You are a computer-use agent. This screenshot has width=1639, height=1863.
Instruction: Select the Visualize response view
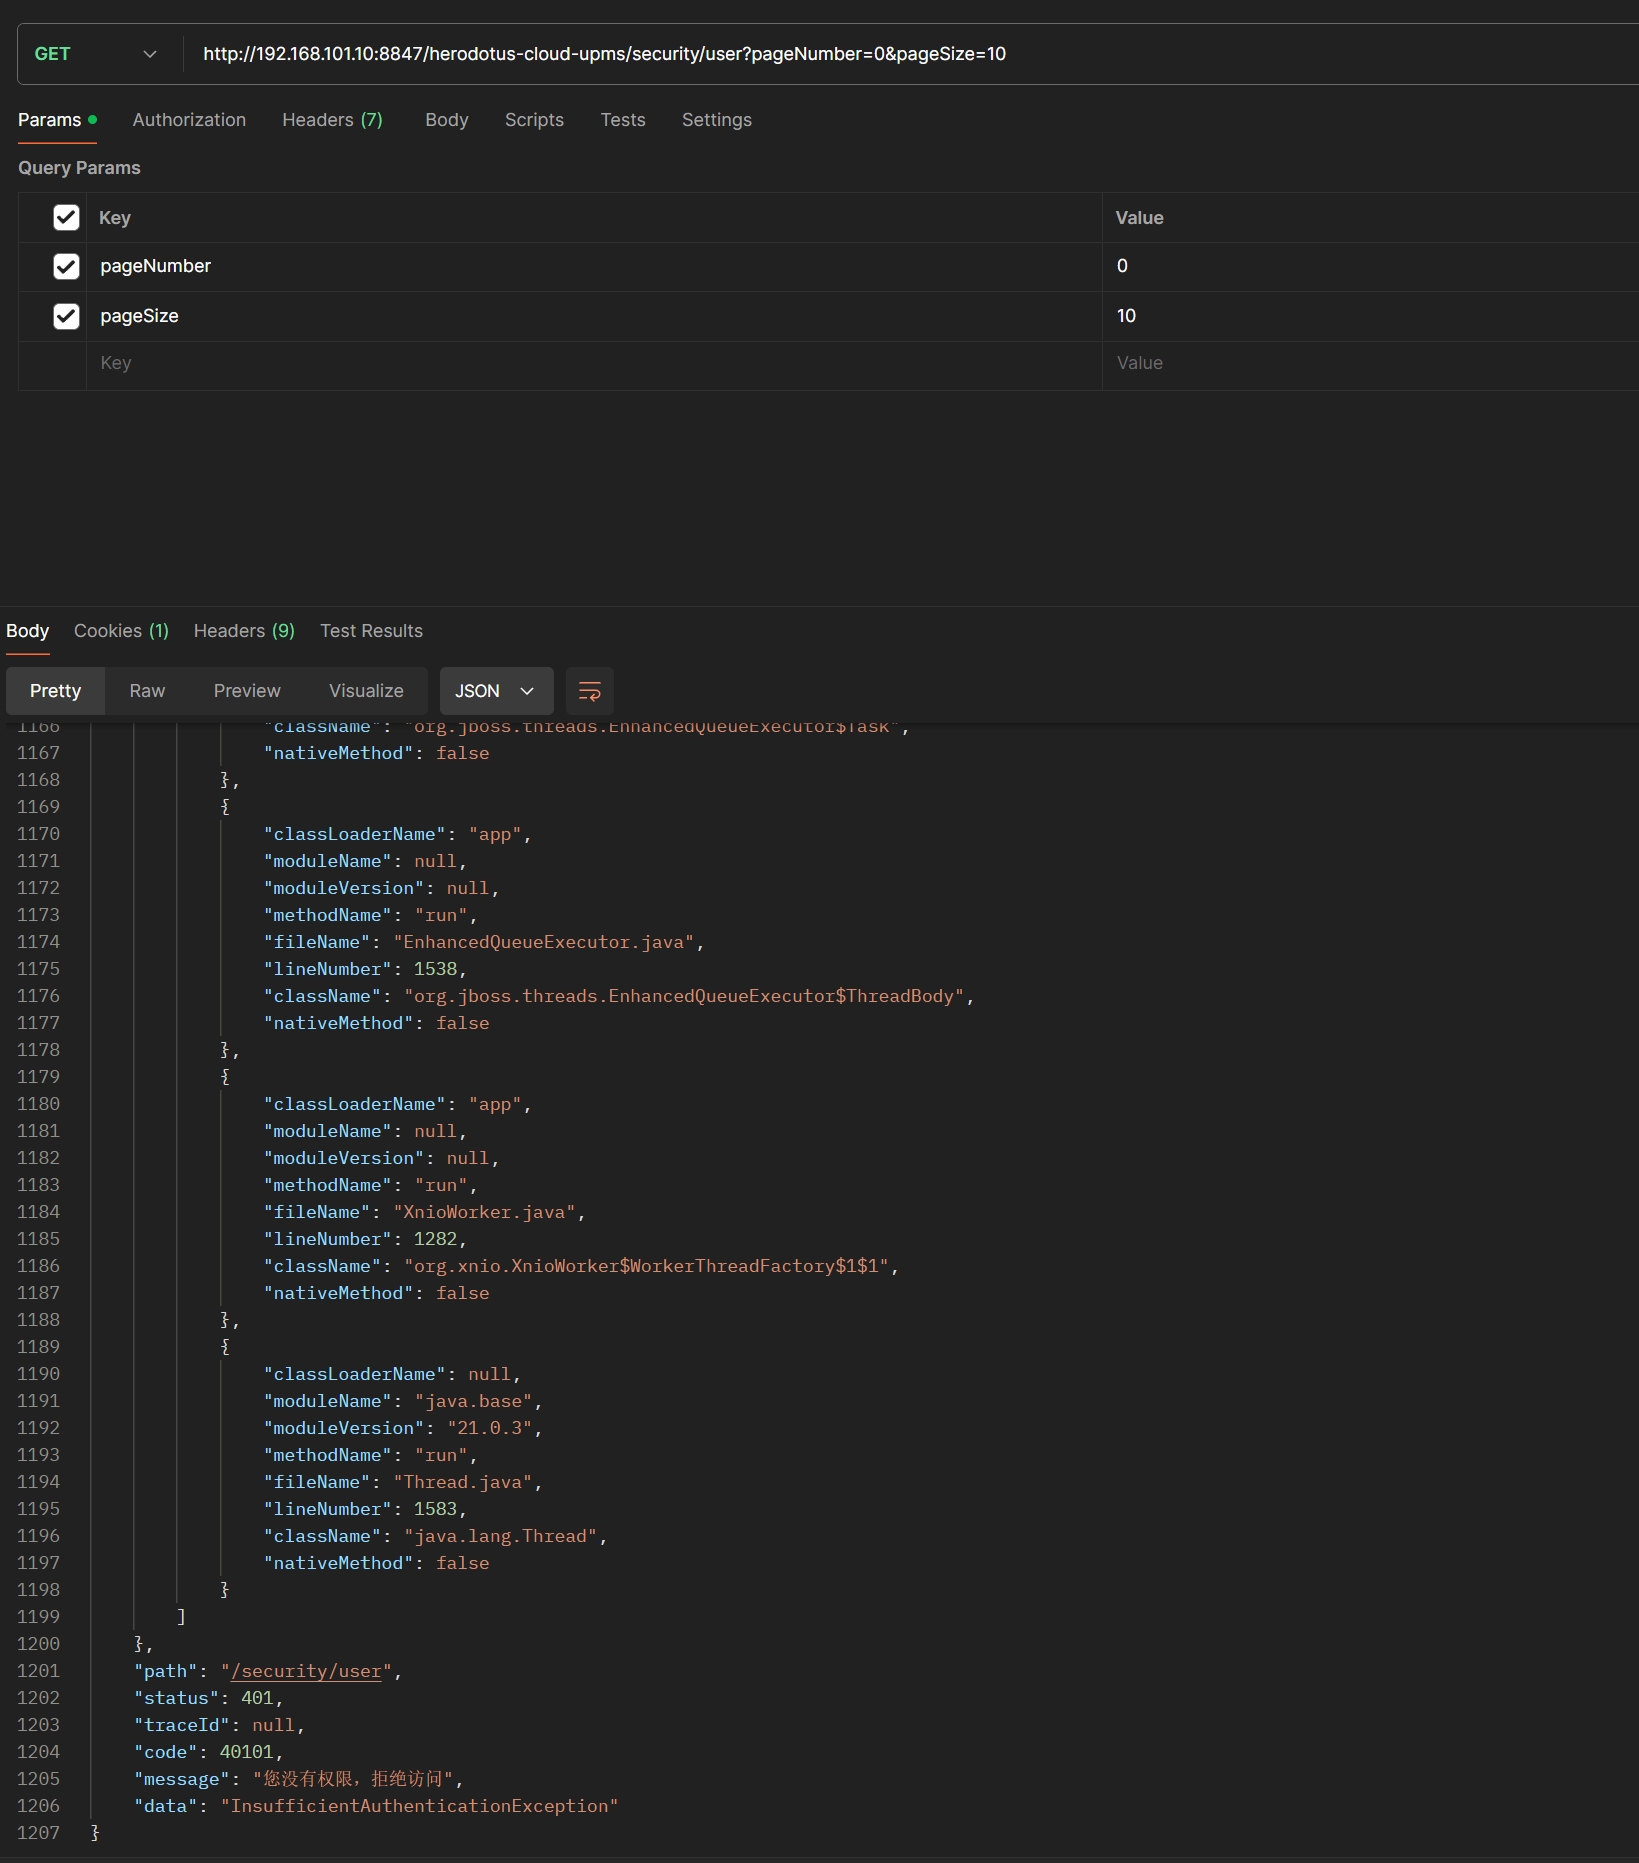(x=366, y=691)
